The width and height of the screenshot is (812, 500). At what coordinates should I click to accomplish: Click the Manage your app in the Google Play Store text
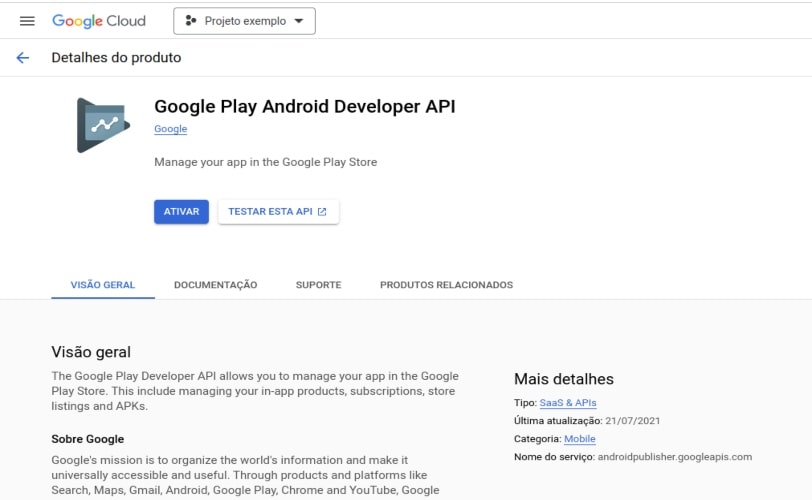click(x=265, y=162)
